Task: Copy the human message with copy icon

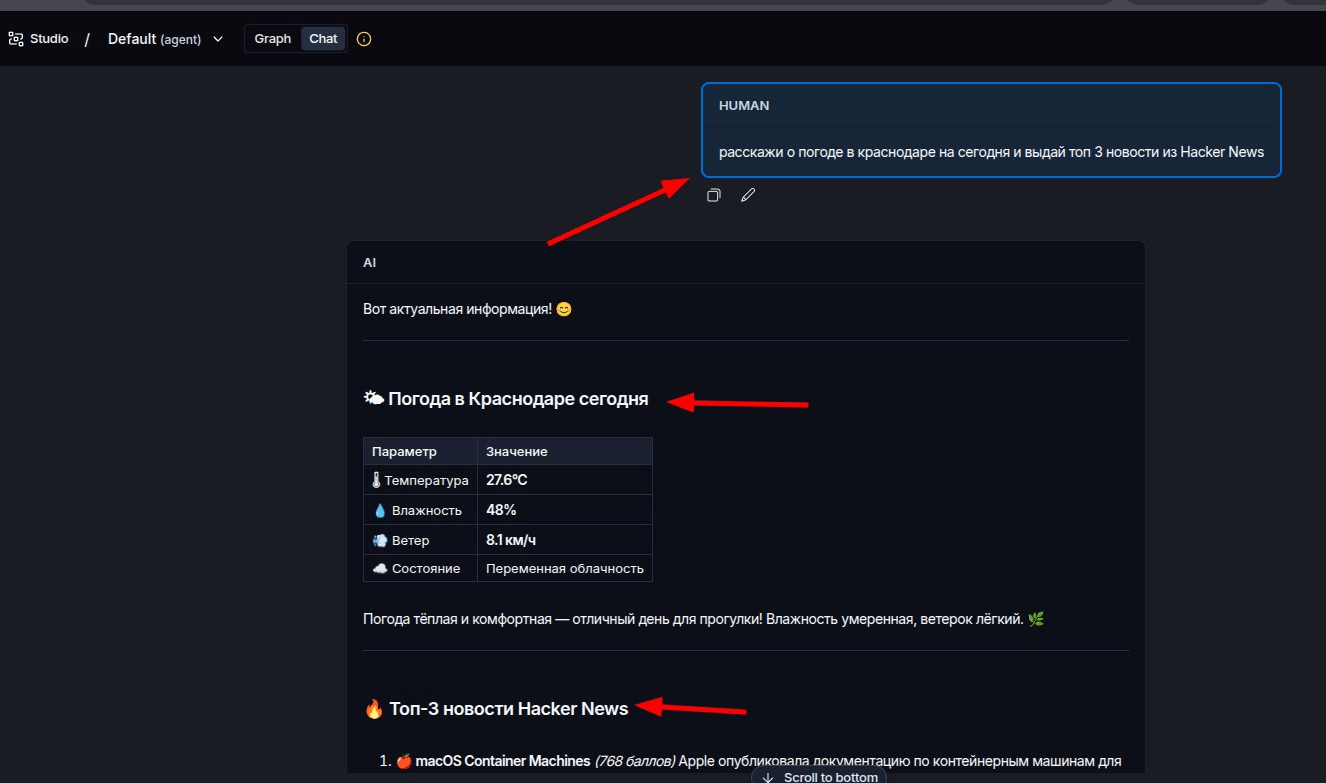Action: tap(713, 195)
